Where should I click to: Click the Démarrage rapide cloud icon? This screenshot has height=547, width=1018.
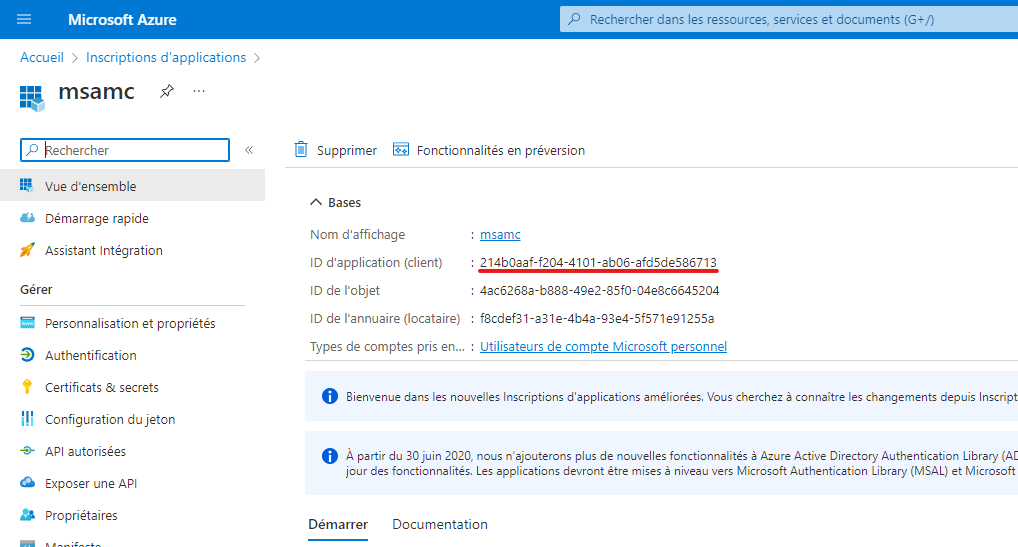[27, 217]
